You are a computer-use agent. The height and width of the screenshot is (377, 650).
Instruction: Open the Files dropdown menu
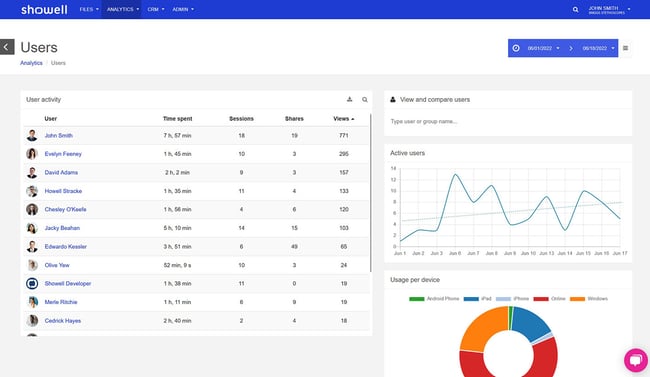(x=89, y=9)
